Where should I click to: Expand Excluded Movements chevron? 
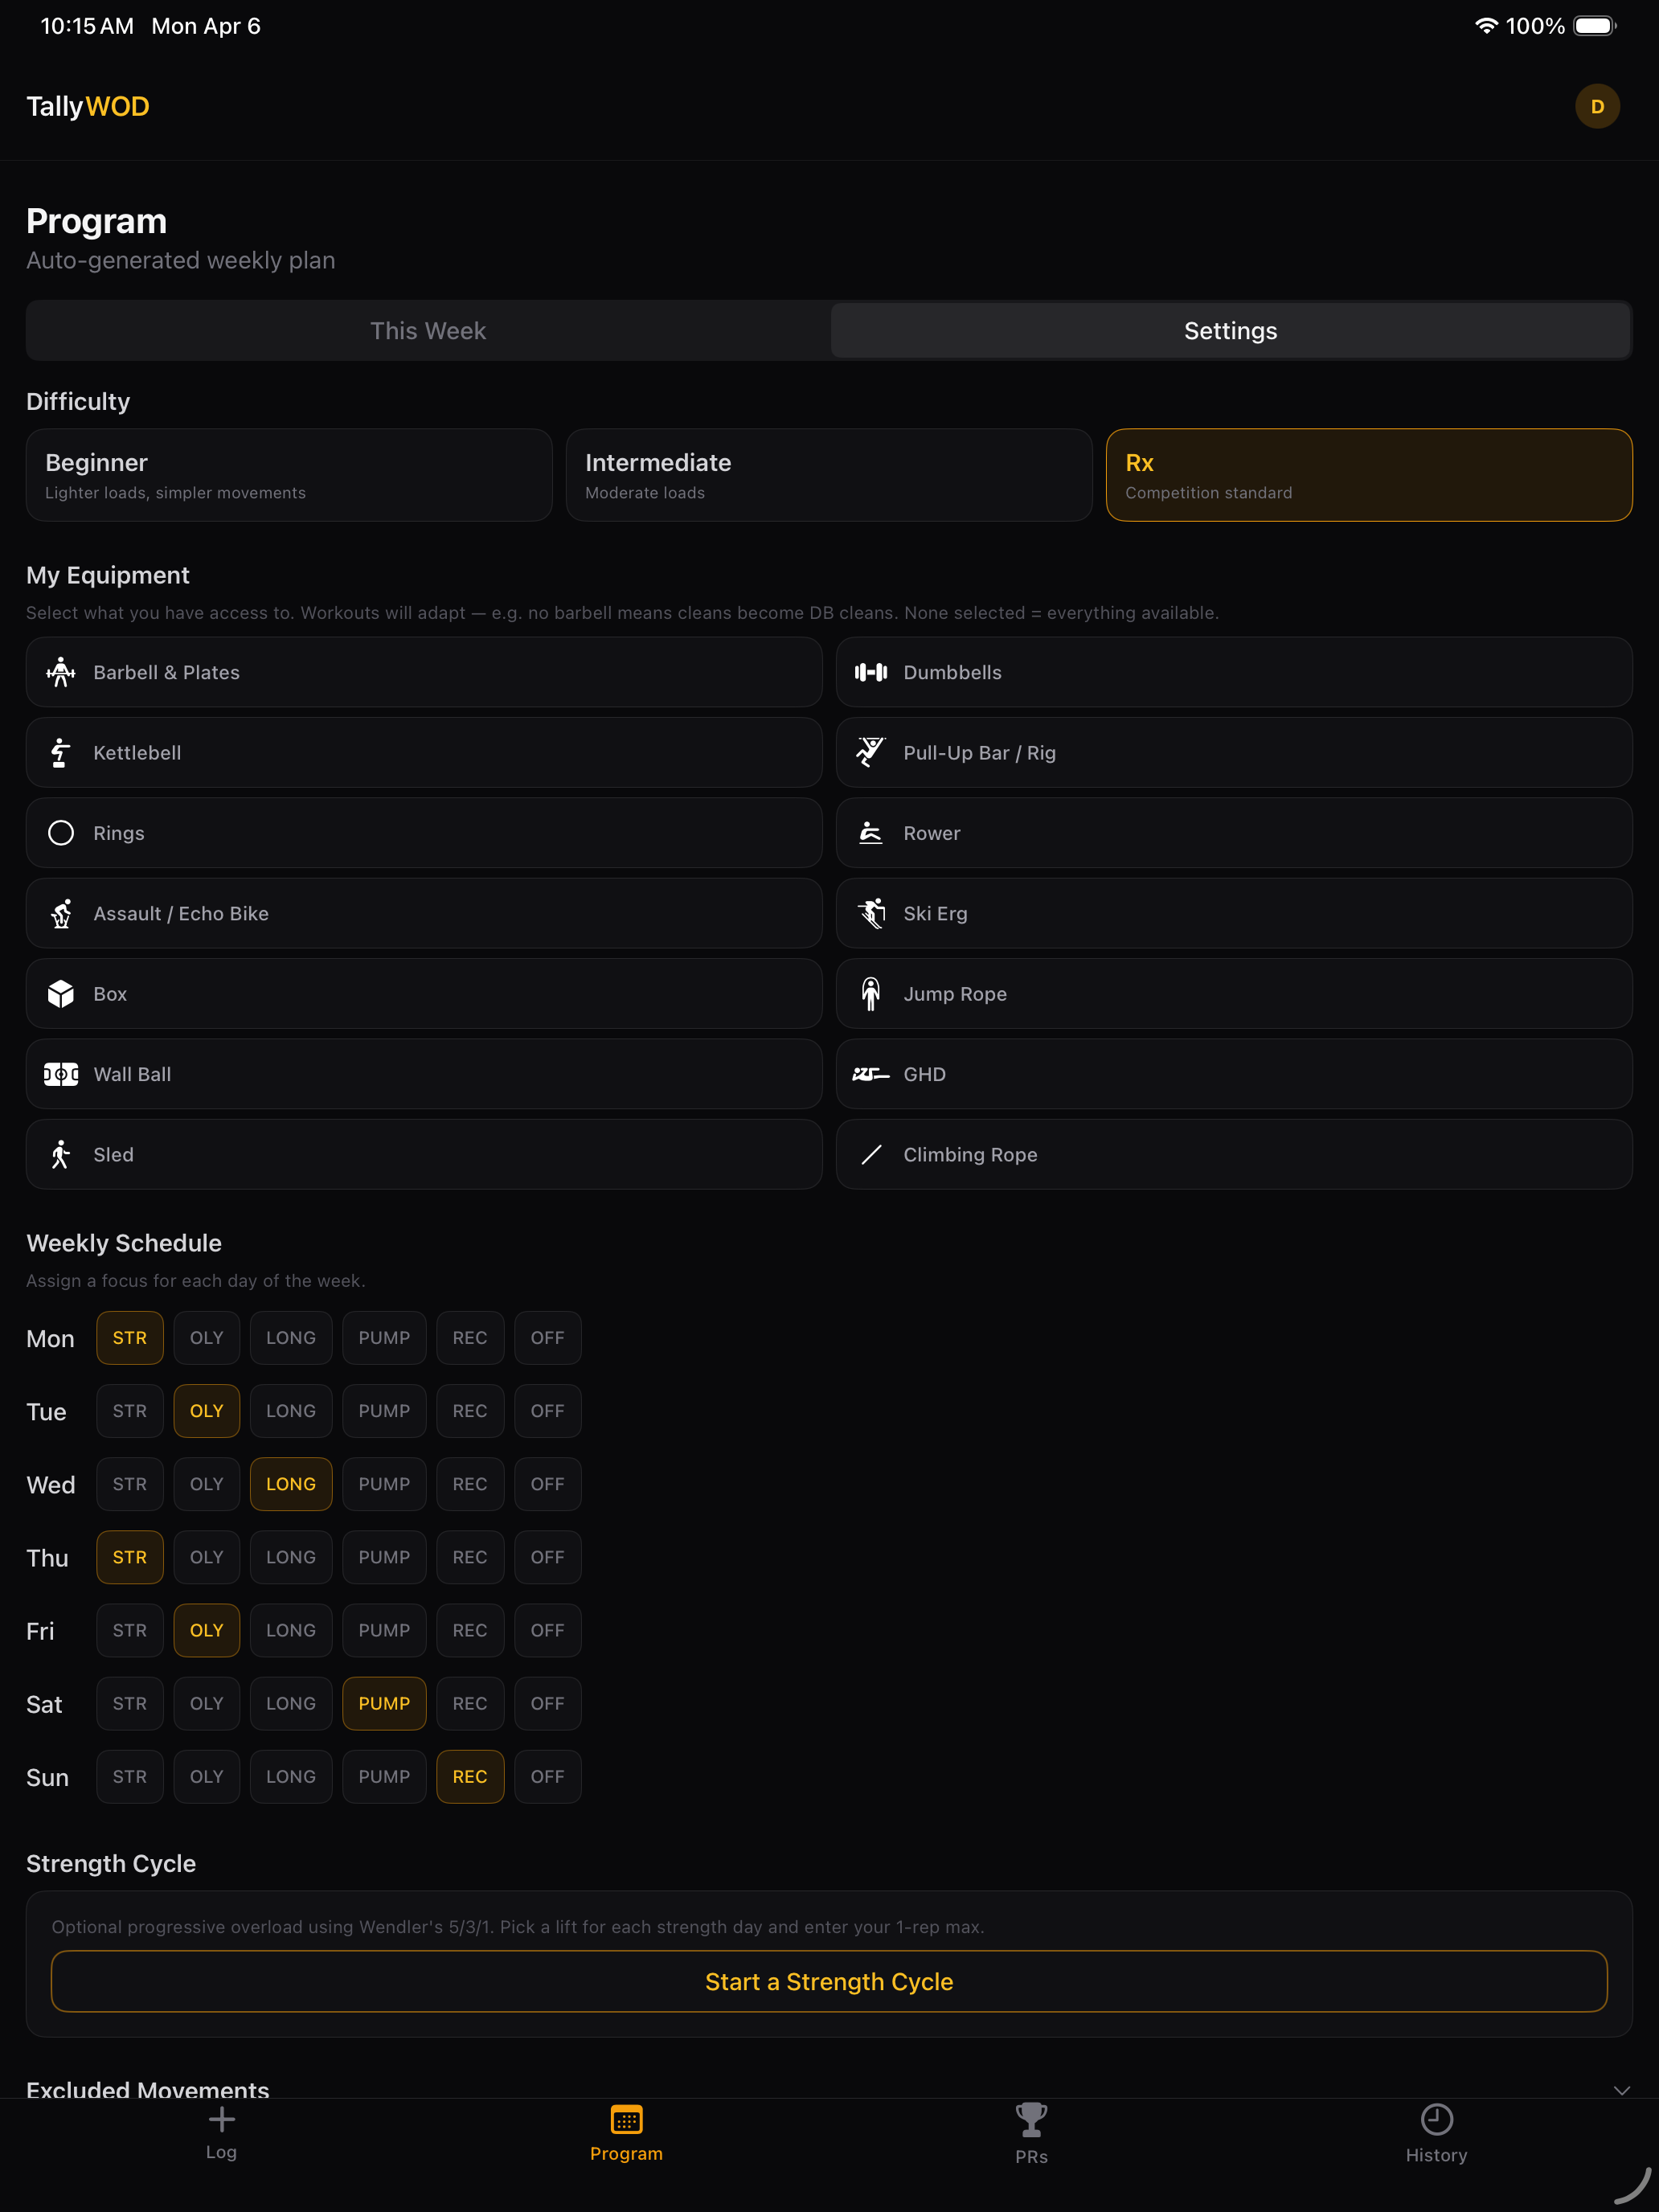coord(1621,2090)
